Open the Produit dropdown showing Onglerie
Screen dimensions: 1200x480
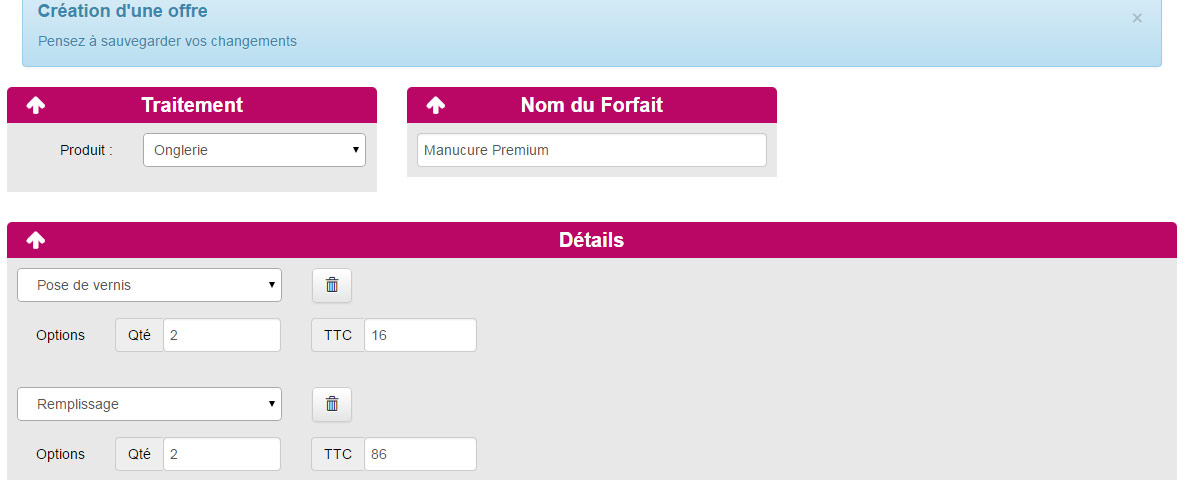click(254, 150)
